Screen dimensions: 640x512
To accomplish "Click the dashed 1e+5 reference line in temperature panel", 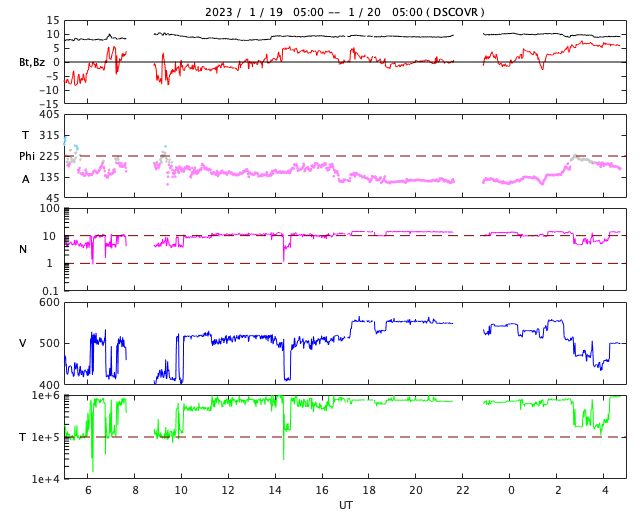I will [x=345, y=437].
